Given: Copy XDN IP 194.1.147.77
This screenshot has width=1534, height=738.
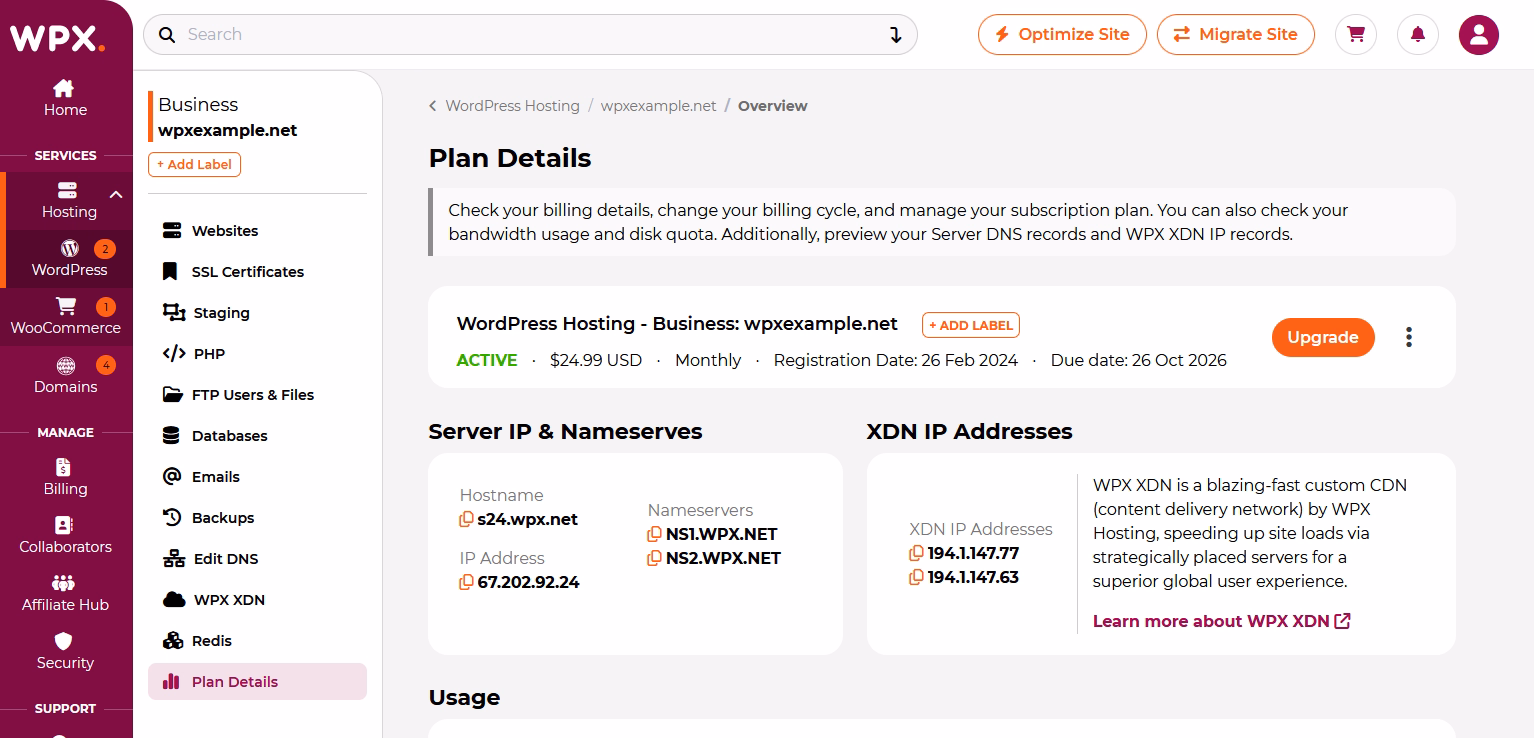Looking at the screenshot, I should 916,554.
